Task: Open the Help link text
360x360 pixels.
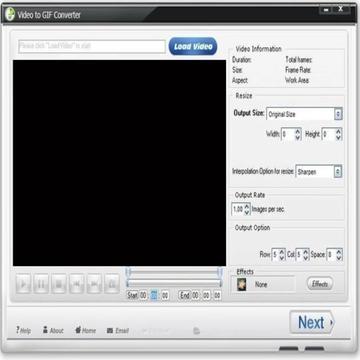Action: (x=25, y=331)
